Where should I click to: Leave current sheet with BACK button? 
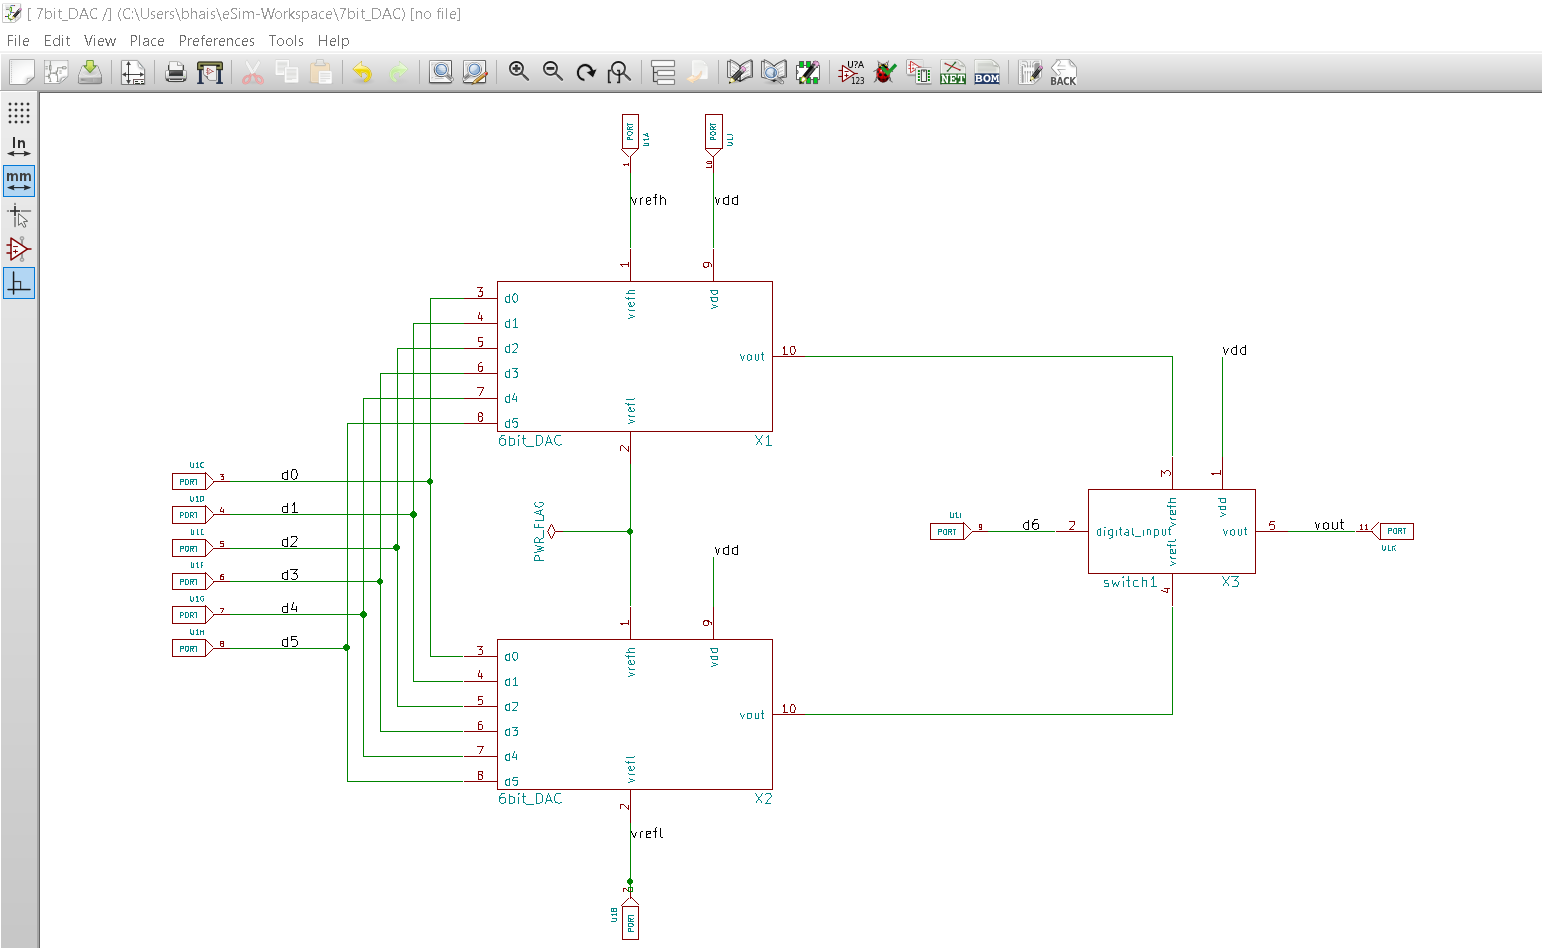pyautogui.click(x=1063, y=71)
